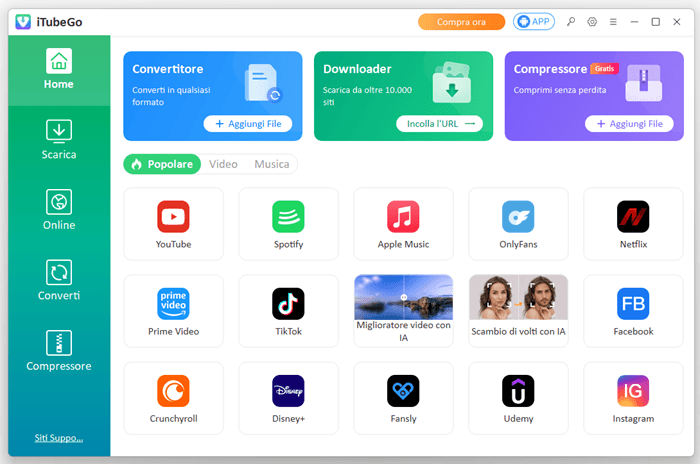Maximize the iTubeGo window
Screen dimensions: 700x464
point(655,21)
